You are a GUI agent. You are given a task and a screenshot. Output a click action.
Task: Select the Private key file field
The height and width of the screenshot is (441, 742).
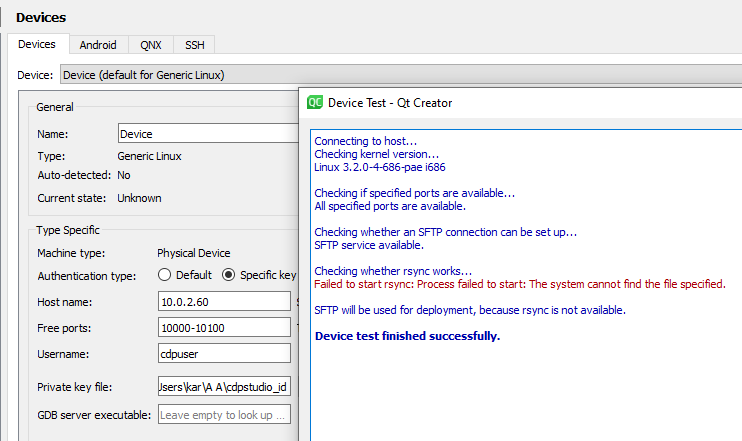(222, 388)
